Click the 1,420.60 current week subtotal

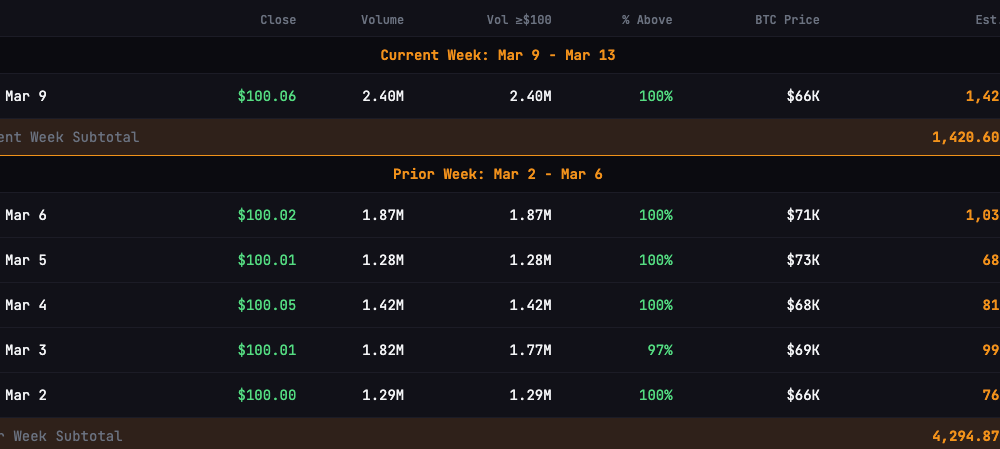tap(965, 137)
